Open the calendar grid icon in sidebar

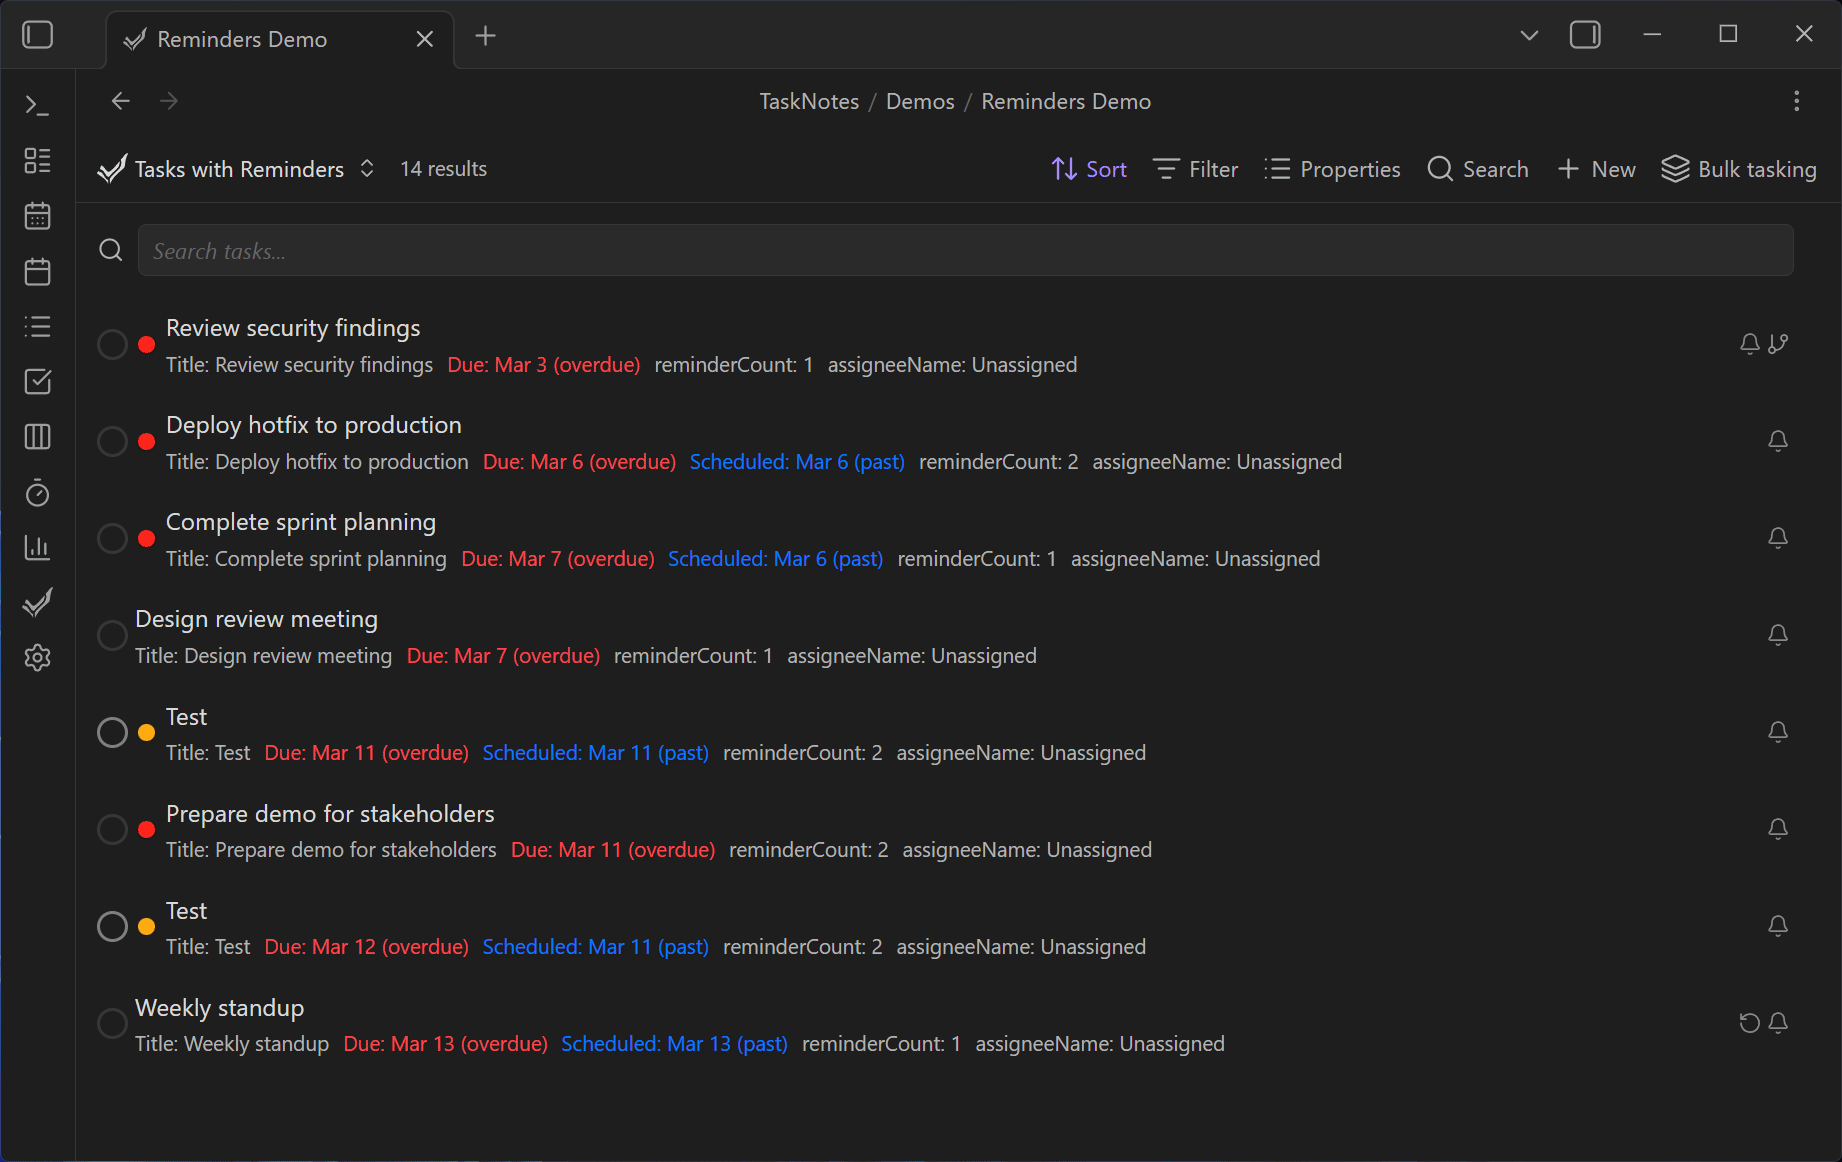pyautogui.click(x=37, y=216)
